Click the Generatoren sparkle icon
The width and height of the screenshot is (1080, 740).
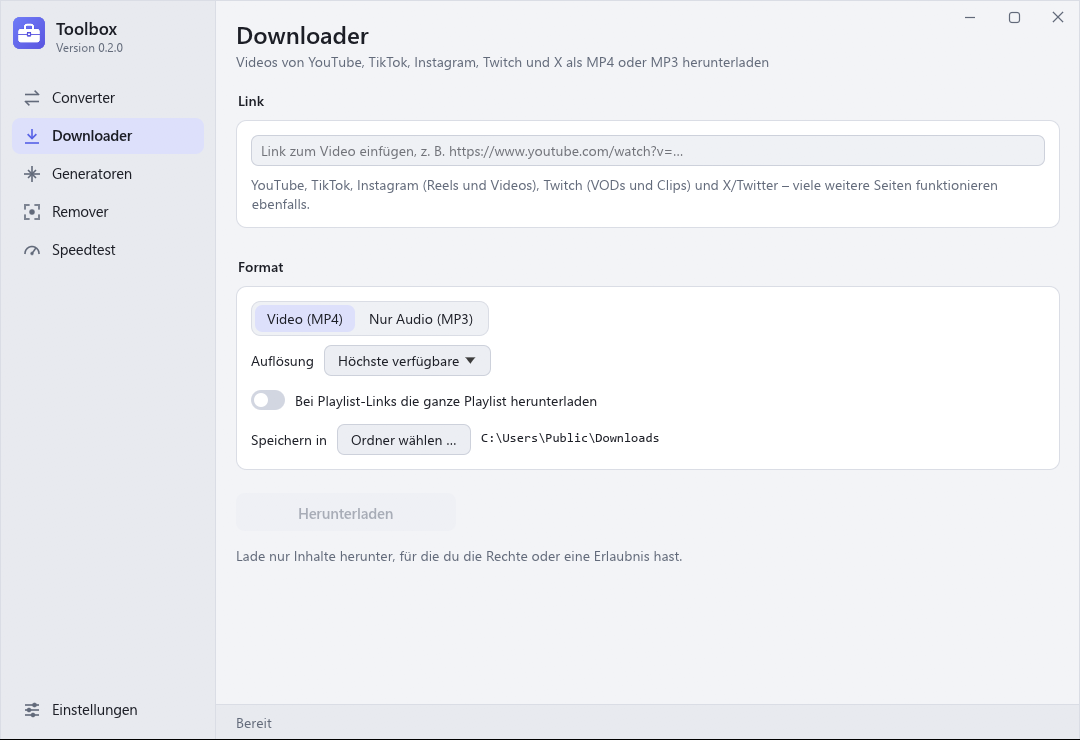(x=32, y=174)
